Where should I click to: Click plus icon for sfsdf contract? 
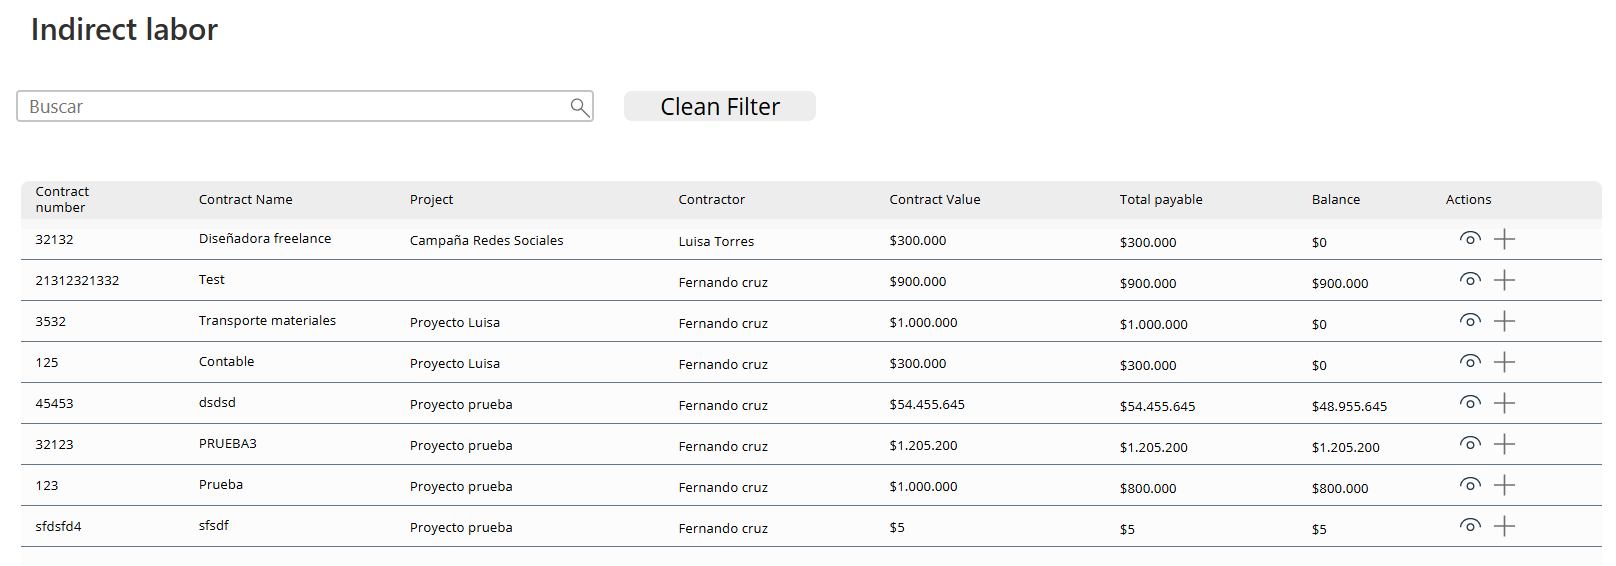coord(1504,526)
